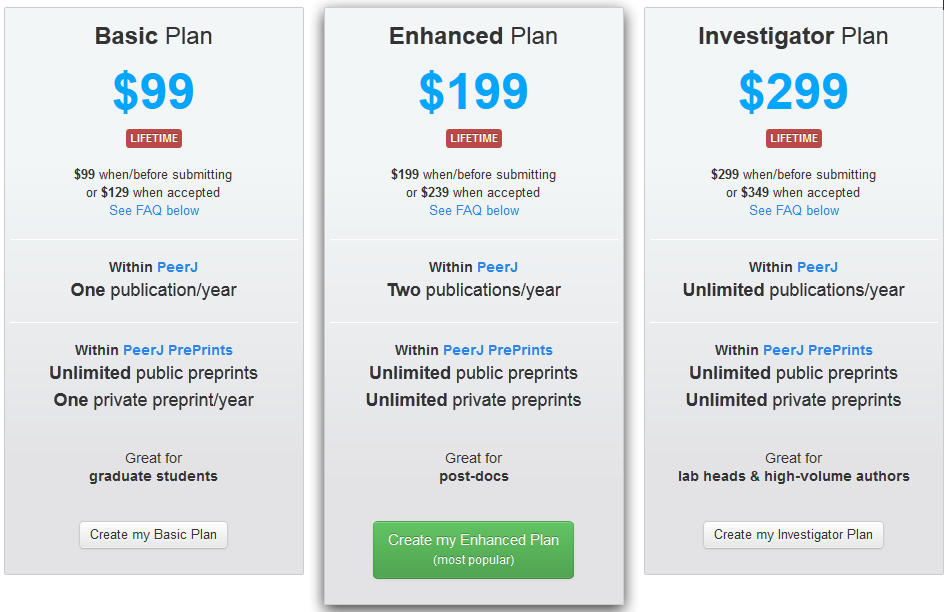
Task: Follow PeerJ PrePrints link in Investigator Plan
Action: pos(817,350)
